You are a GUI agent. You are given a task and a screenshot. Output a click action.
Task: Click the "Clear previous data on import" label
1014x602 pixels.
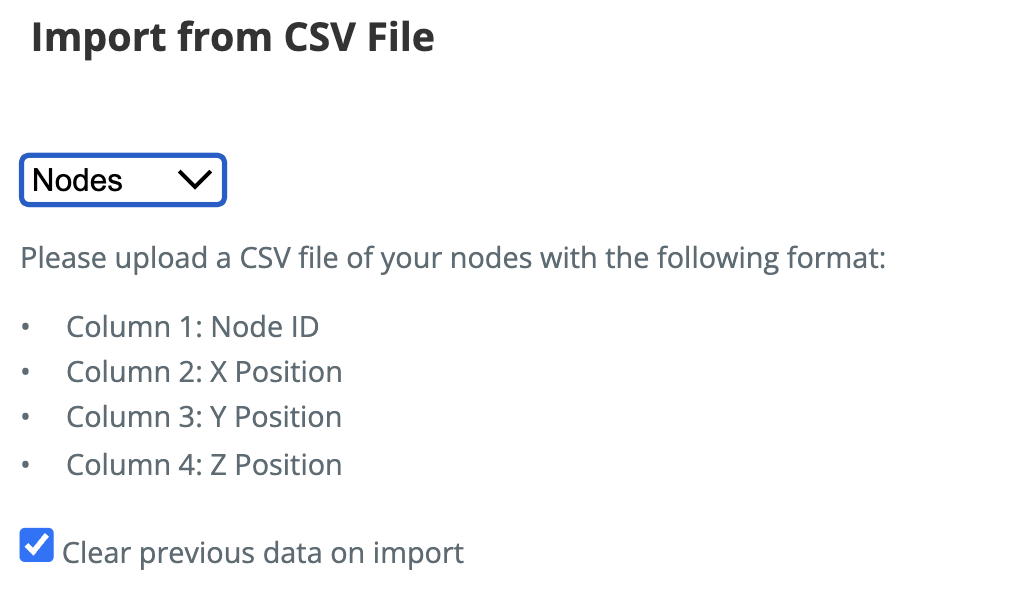263,552
